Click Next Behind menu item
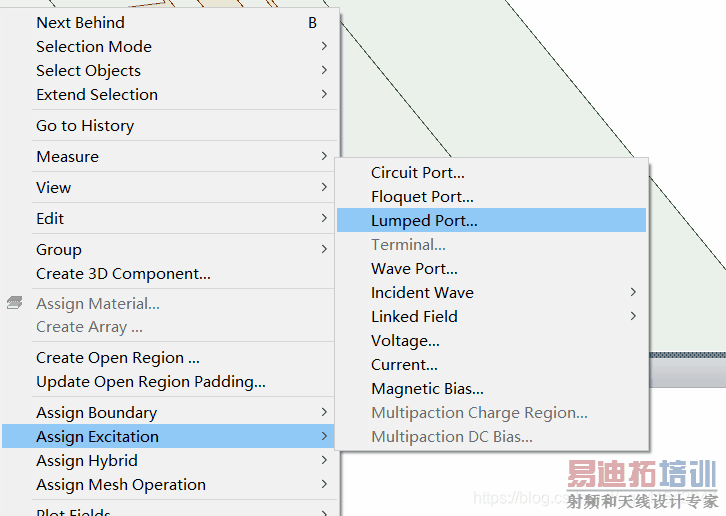This screenshot has width=726, height=516. point(80,23)
